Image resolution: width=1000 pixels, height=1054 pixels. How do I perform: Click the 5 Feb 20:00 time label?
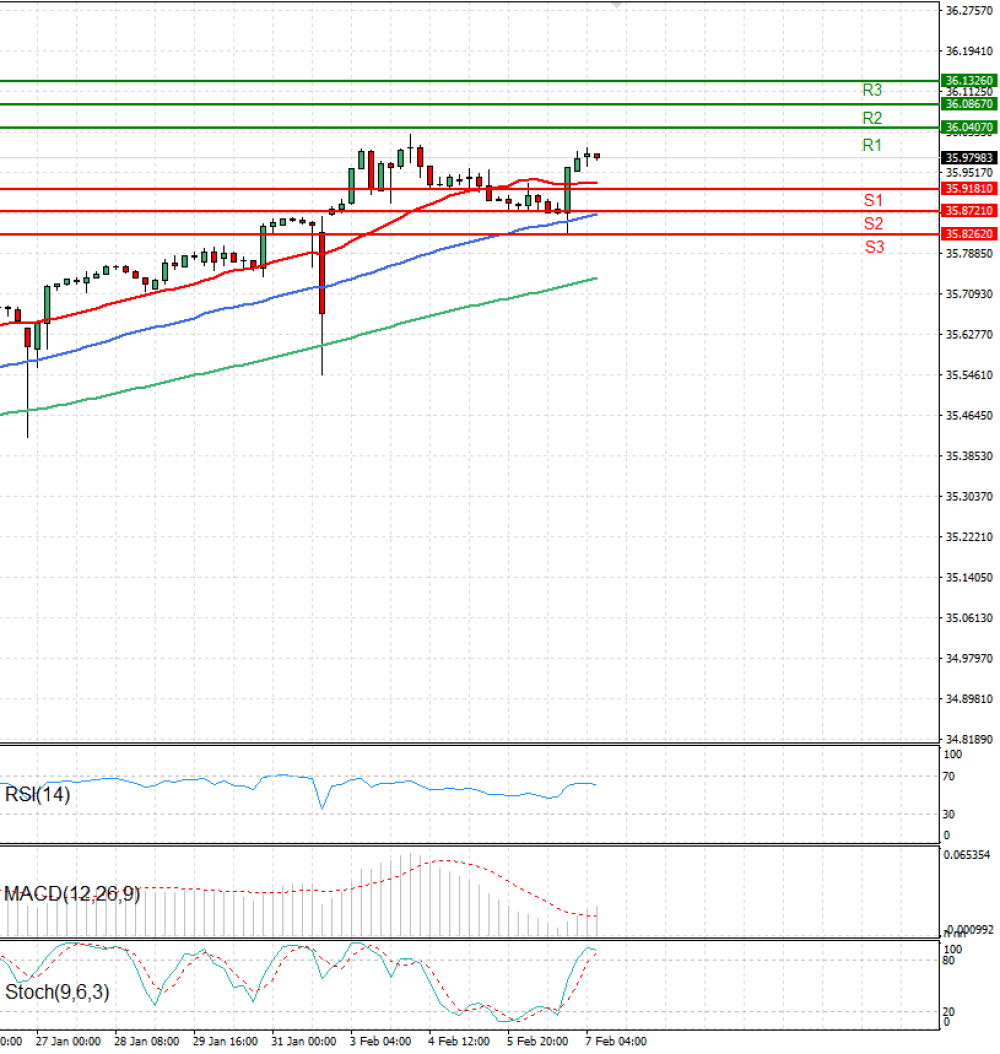538,1041
